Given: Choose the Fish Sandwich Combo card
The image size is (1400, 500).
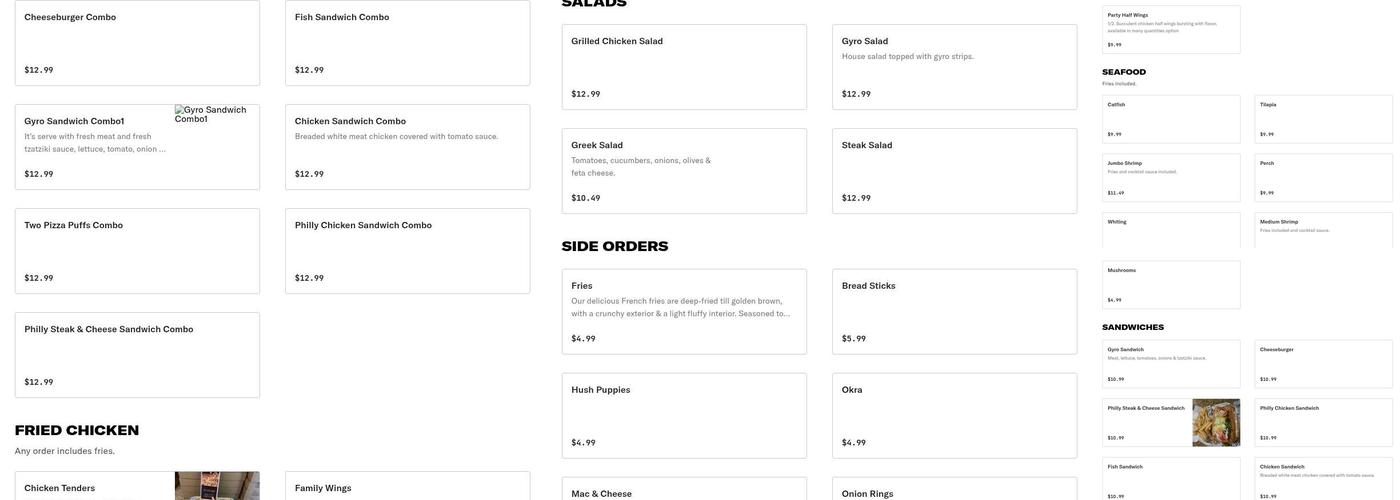Looking at the screenshot, I should [x=407, y=43].
